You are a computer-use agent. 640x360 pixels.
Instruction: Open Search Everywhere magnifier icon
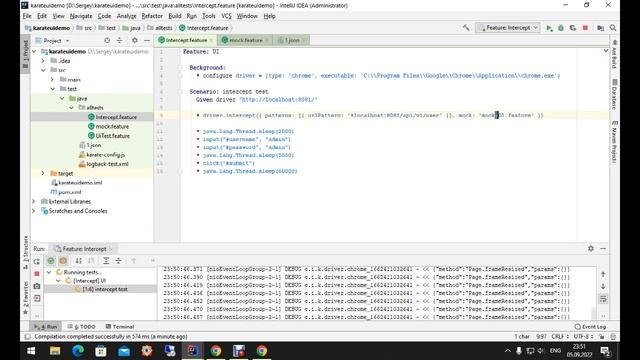click(613, 28)
